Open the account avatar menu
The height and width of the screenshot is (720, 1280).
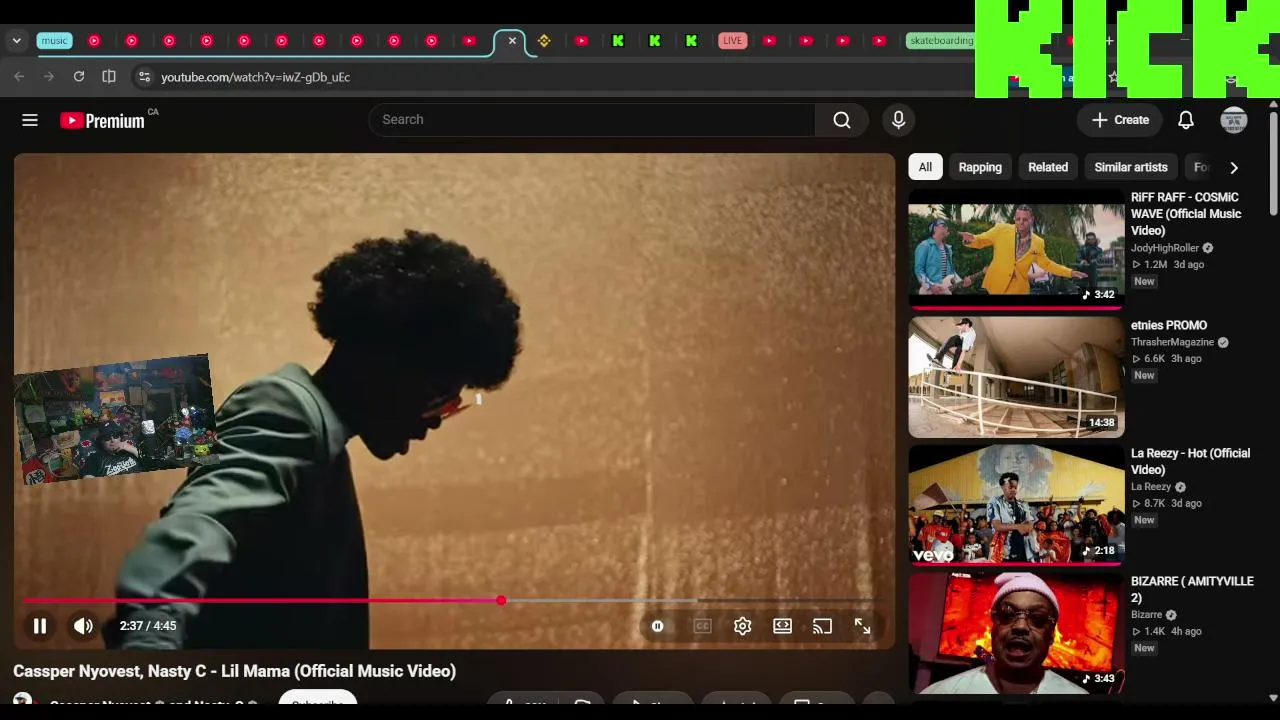pos(1233,120)
